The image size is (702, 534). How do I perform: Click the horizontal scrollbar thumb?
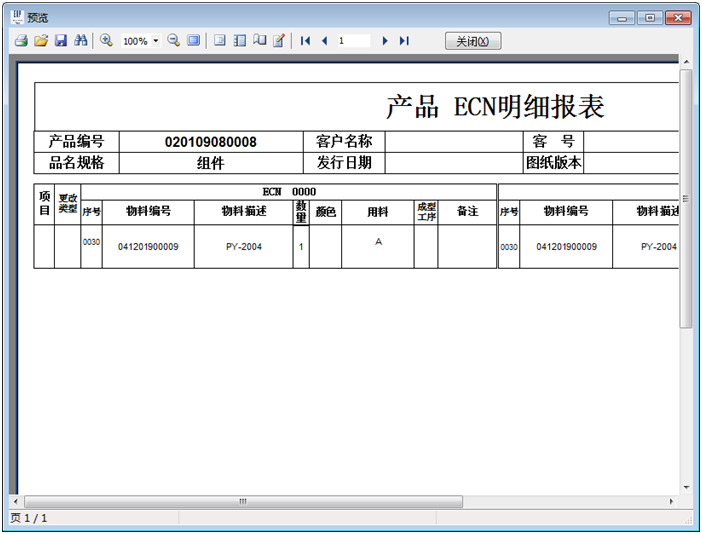point(243,501)
